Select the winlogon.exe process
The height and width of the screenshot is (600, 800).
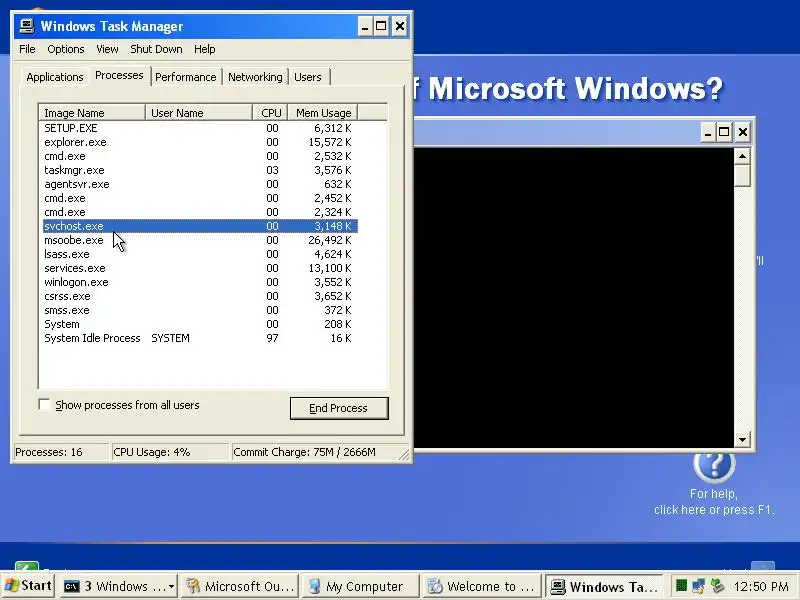tap(200, 282)
